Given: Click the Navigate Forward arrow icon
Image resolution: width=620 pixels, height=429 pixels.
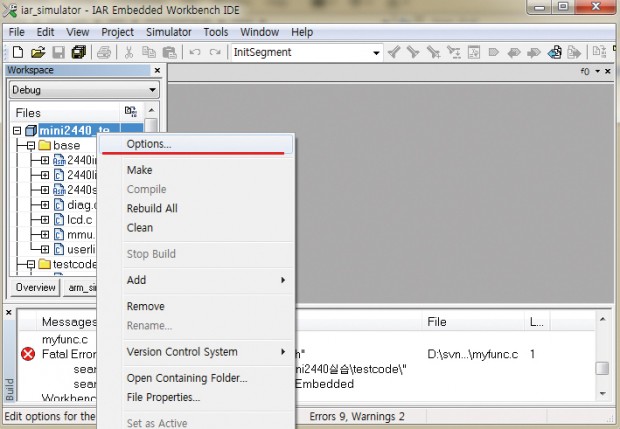Looking at the screenshot, I should 533,52.
